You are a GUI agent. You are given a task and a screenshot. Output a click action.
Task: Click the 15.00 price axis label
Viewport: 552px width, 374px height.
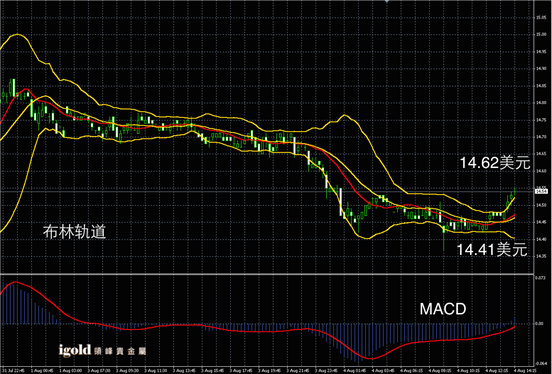541,35
